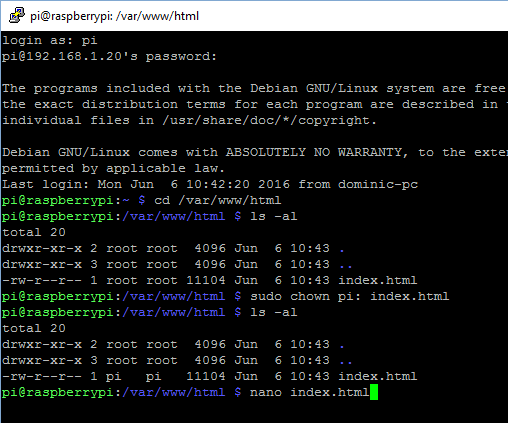Click the 'sudo chown pi: index.html' command
The width and height of the screenshot is (508, 423).
coord(349,296)
